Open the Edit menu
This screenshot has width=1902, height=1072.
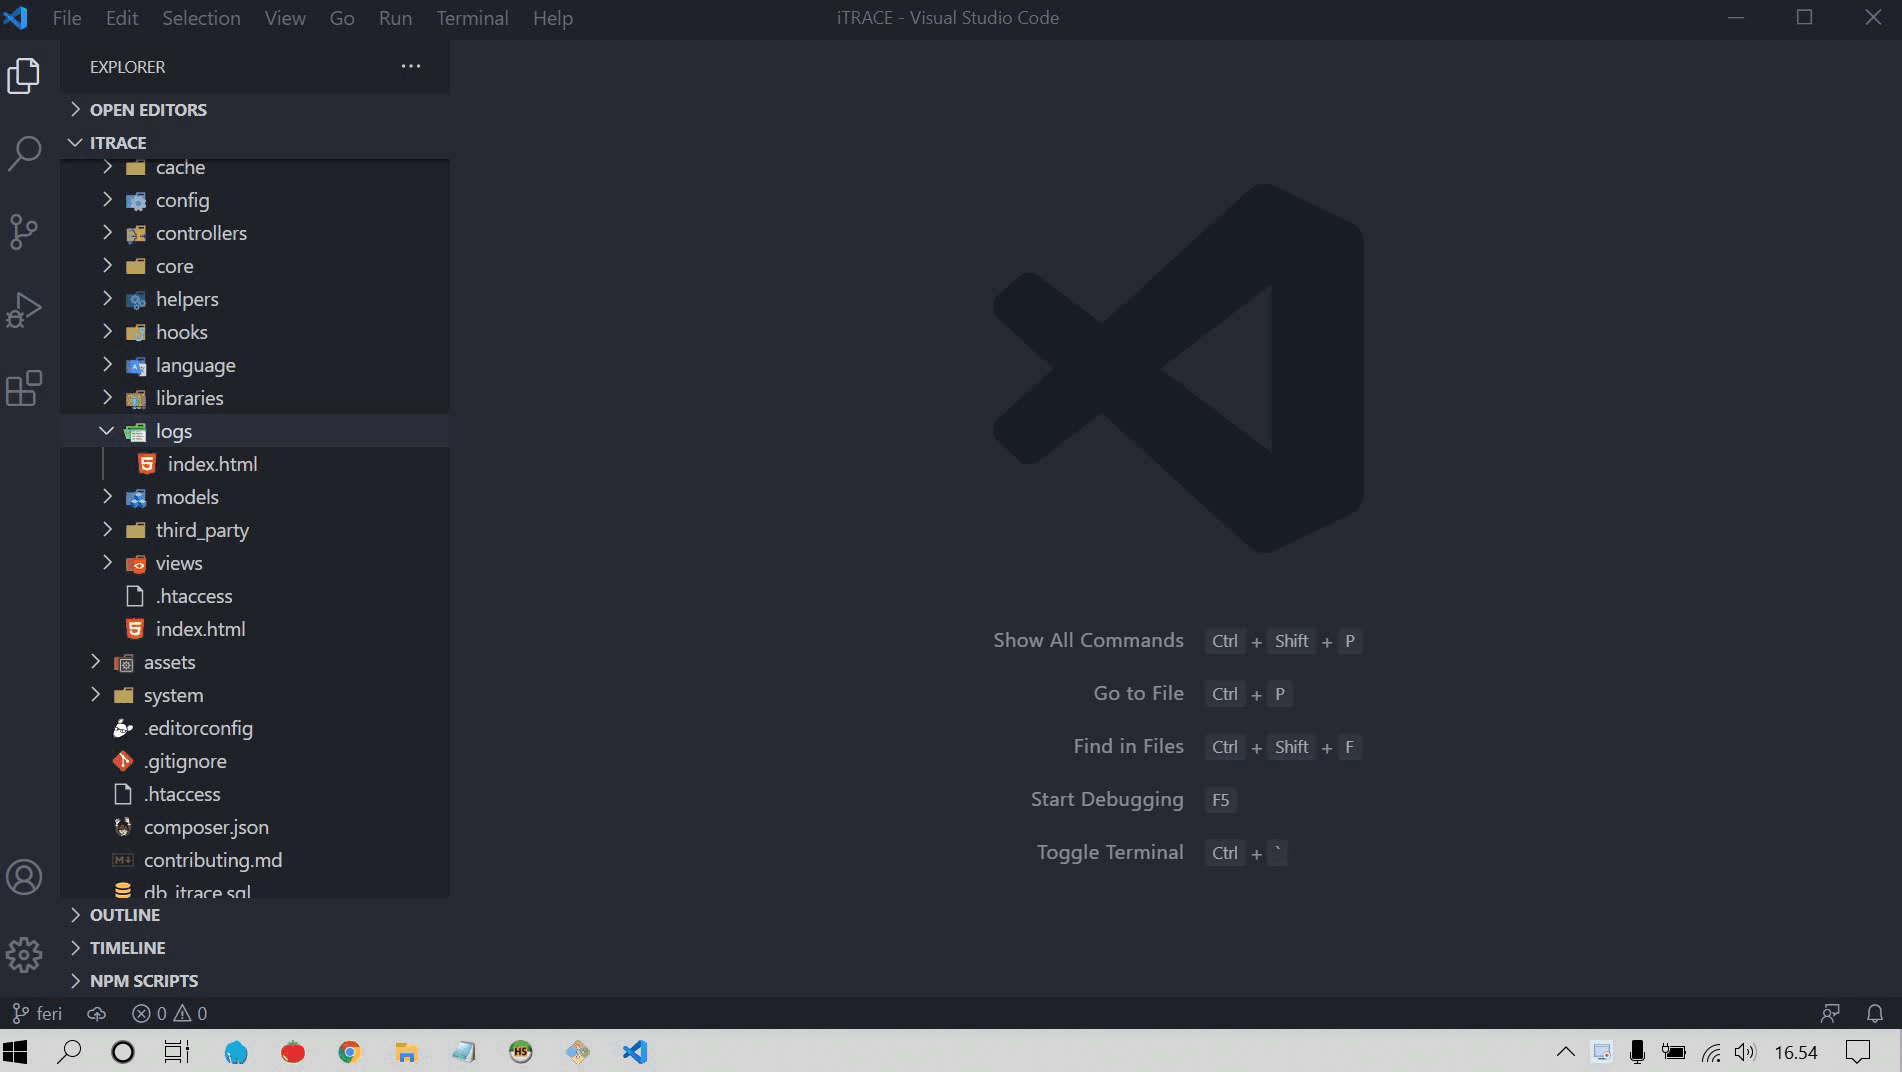click(x=122, y=18)
